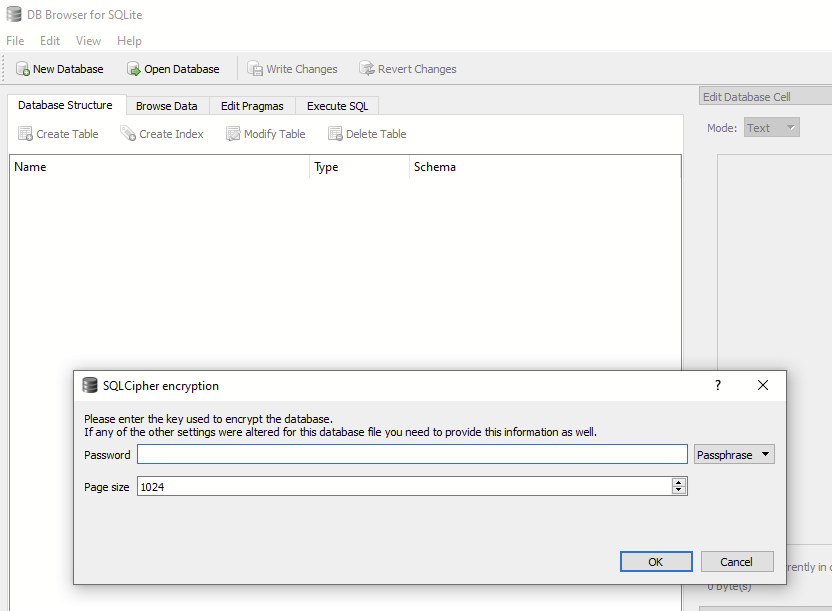The width and height of the screenshot is (832, 611).
Task: Decrease page size with down arrow
Action: (679, 490)
